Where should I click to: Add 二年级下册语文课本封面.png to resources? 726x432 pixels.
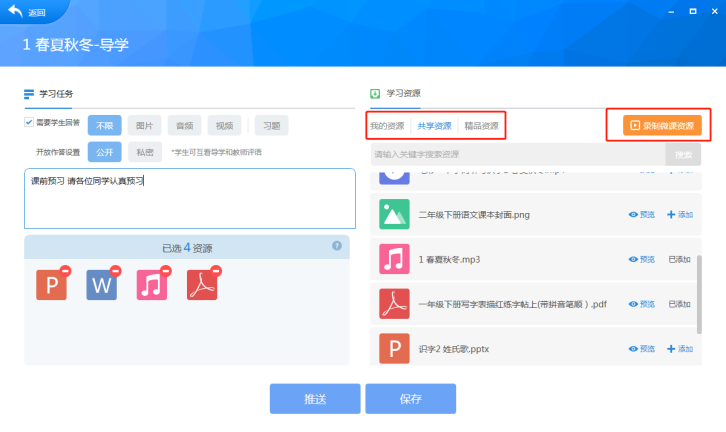(680, 214)
